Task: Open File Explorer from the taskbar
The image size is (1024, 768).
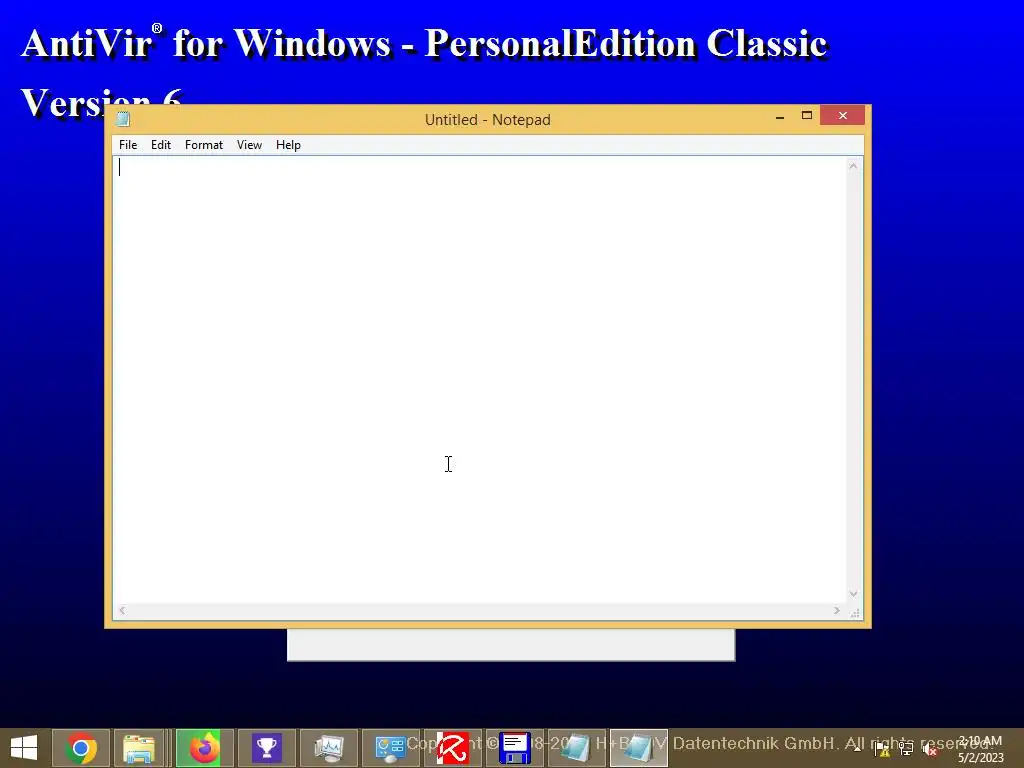Action: tap(139, 748)
